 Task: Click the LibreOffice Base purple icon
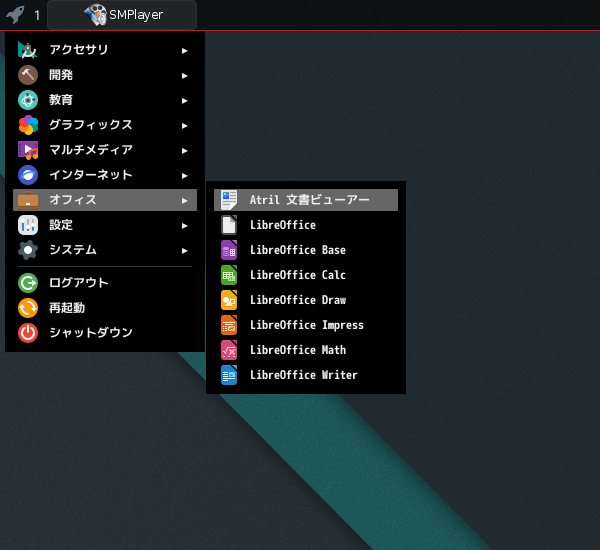(x=229, y=250)
